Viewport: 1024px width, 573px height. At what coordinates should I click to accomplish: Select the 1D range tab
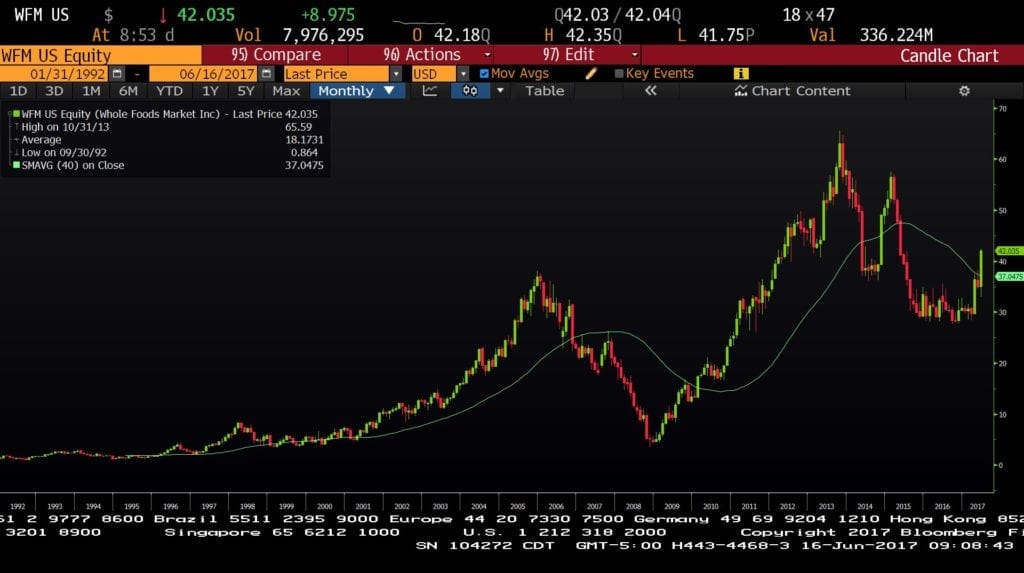18,91
